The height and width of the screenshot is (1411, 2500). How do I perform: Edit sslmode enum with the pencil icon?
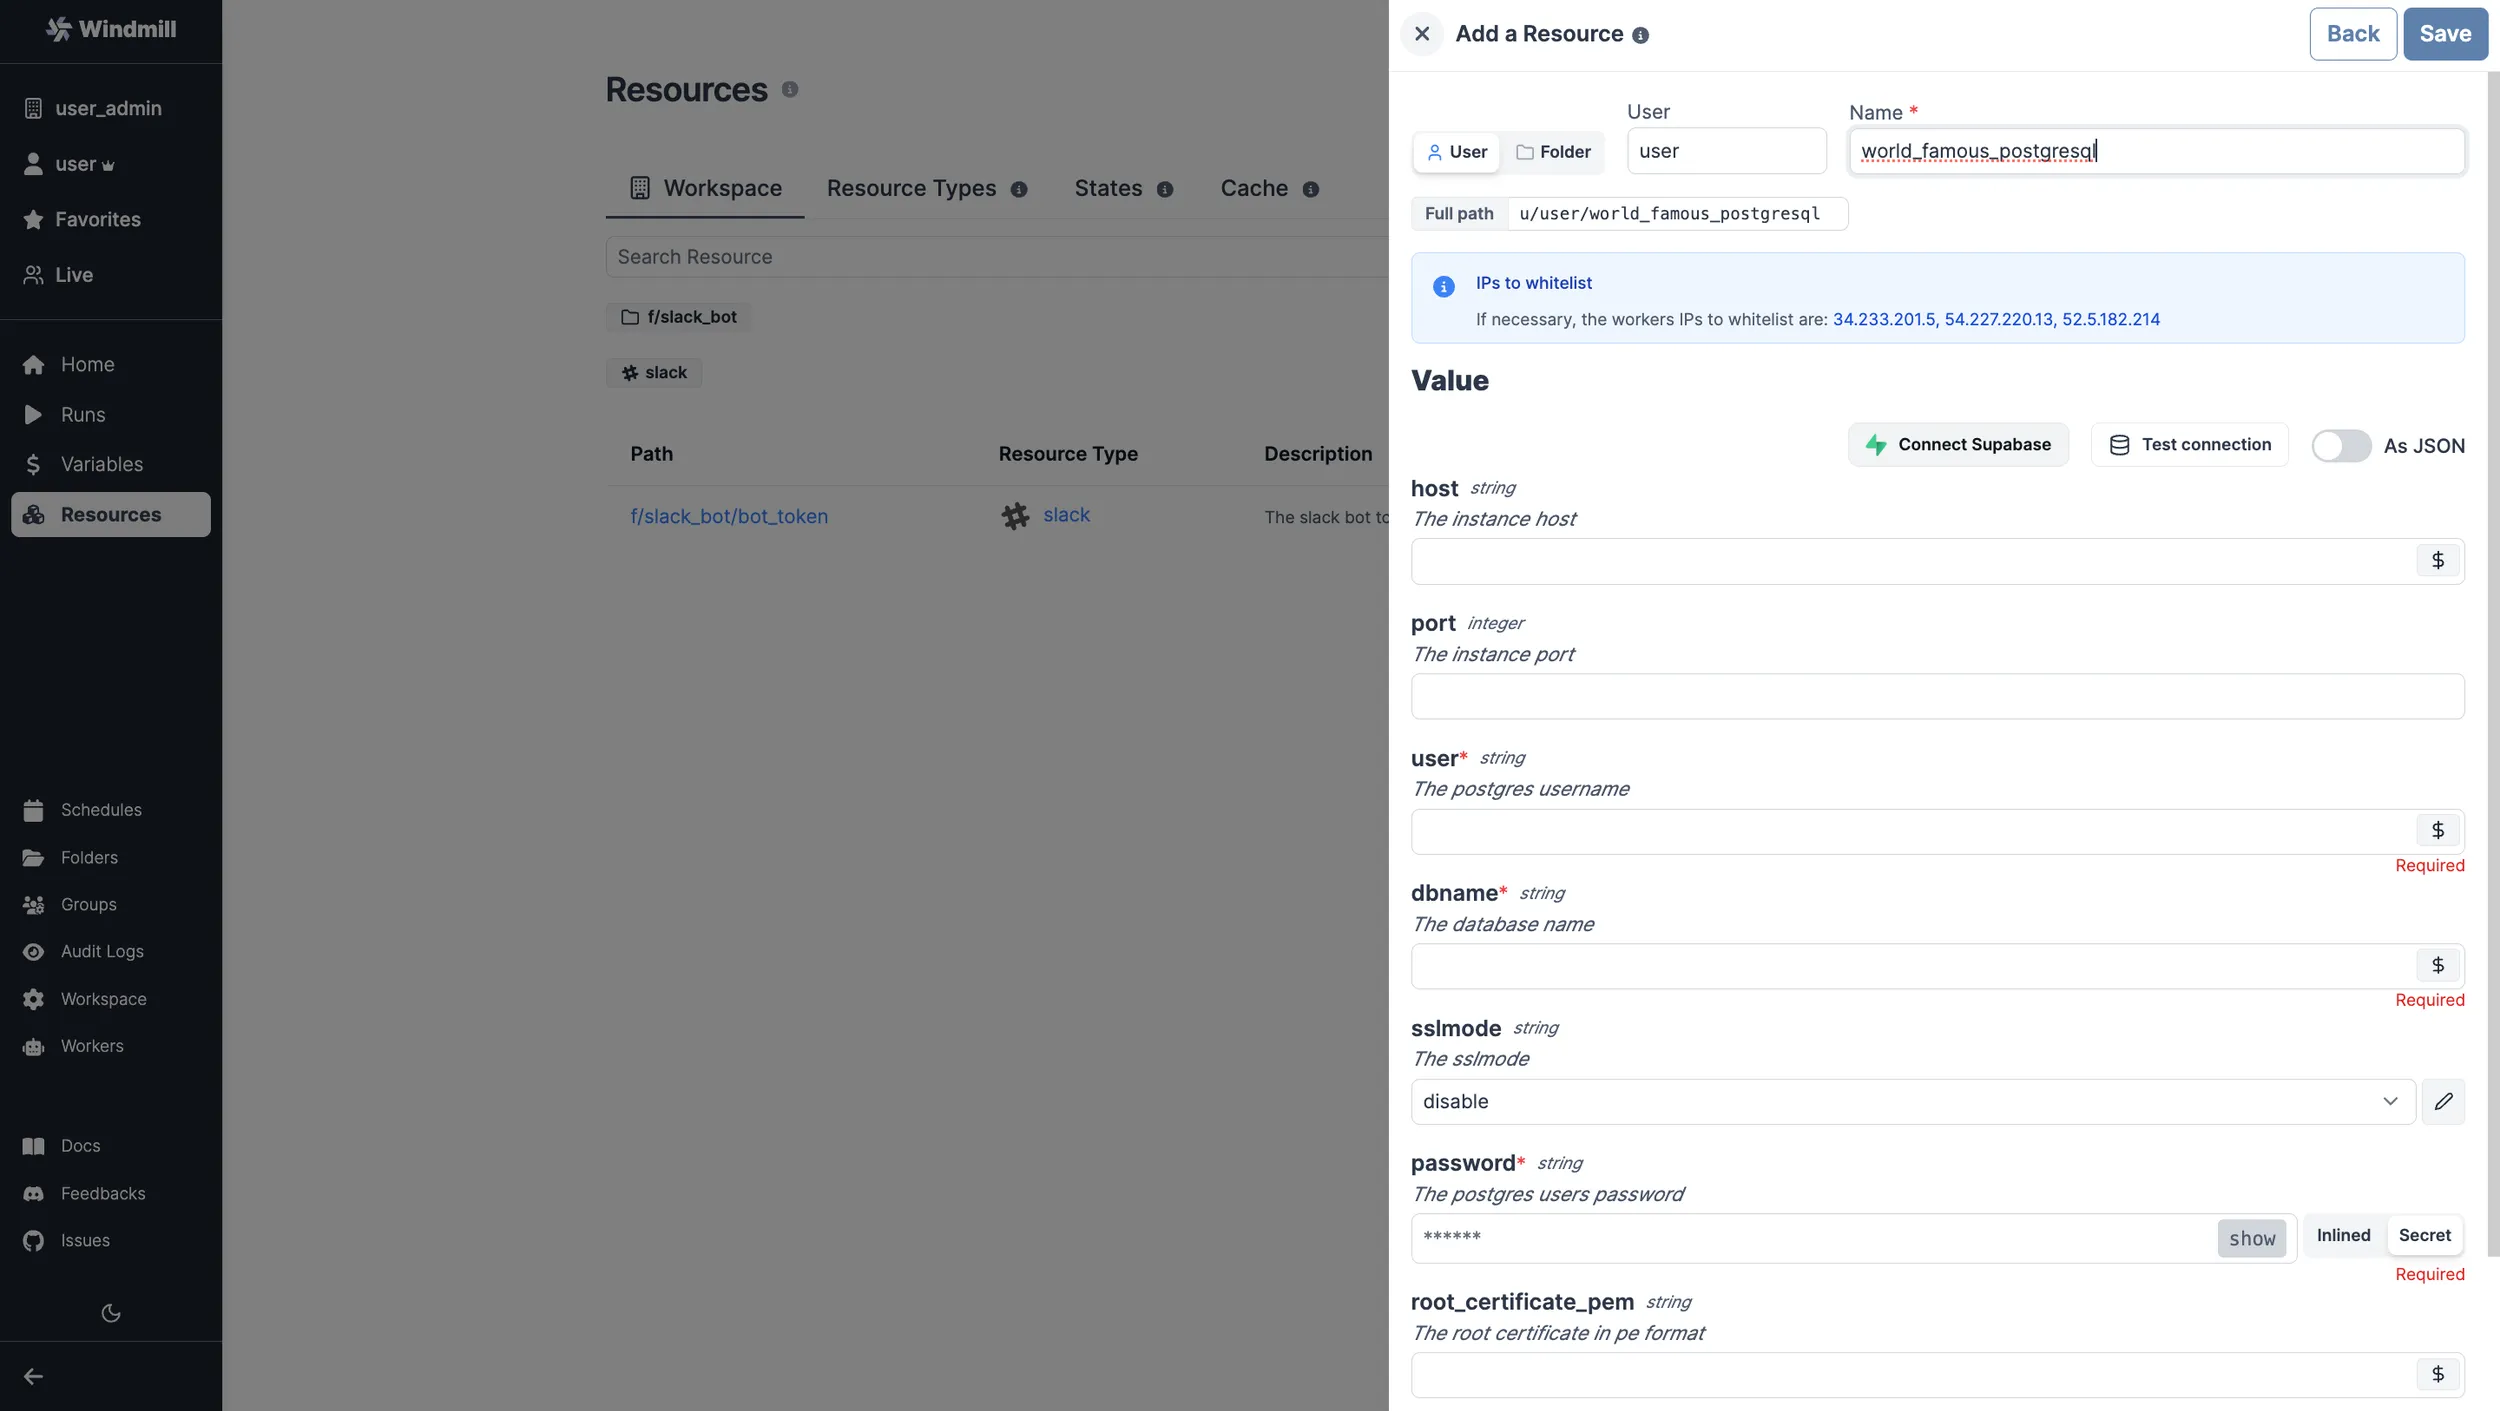pos(2445,1101)
